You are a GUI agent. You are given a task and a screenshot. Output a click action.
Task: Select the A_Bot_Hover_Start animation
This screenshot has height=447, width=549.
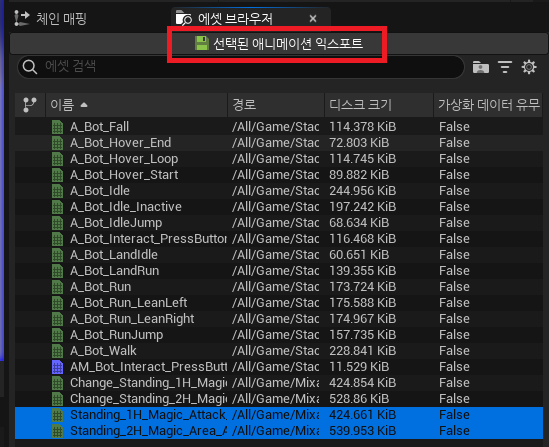tap(279, 175)
